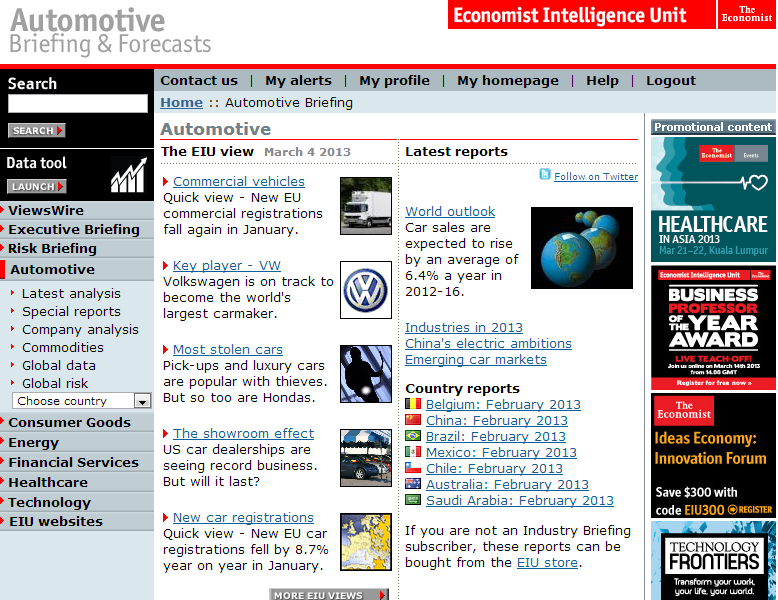Open the Healthcare in Asia 2013 banner

(x=713, y=199)
